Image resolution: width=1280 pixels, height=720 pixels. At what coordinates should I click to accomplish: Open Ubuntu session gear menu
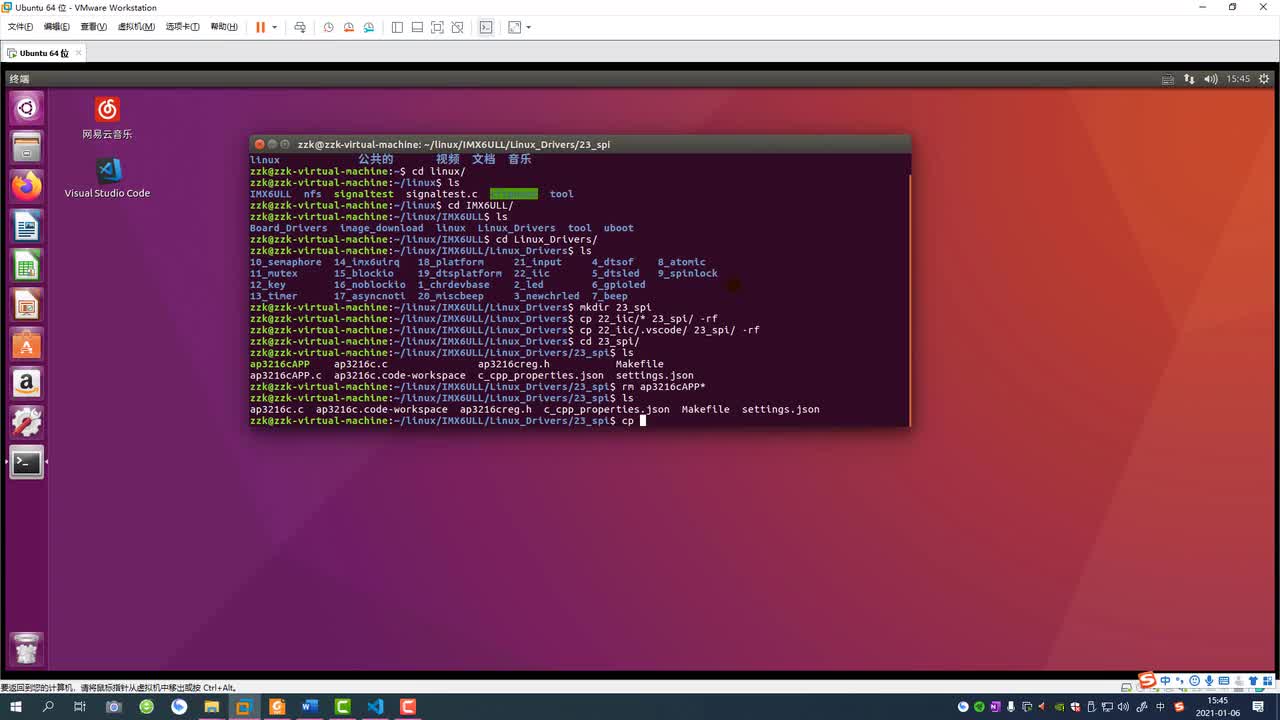pyautogui.click(x=1265, y=78)
